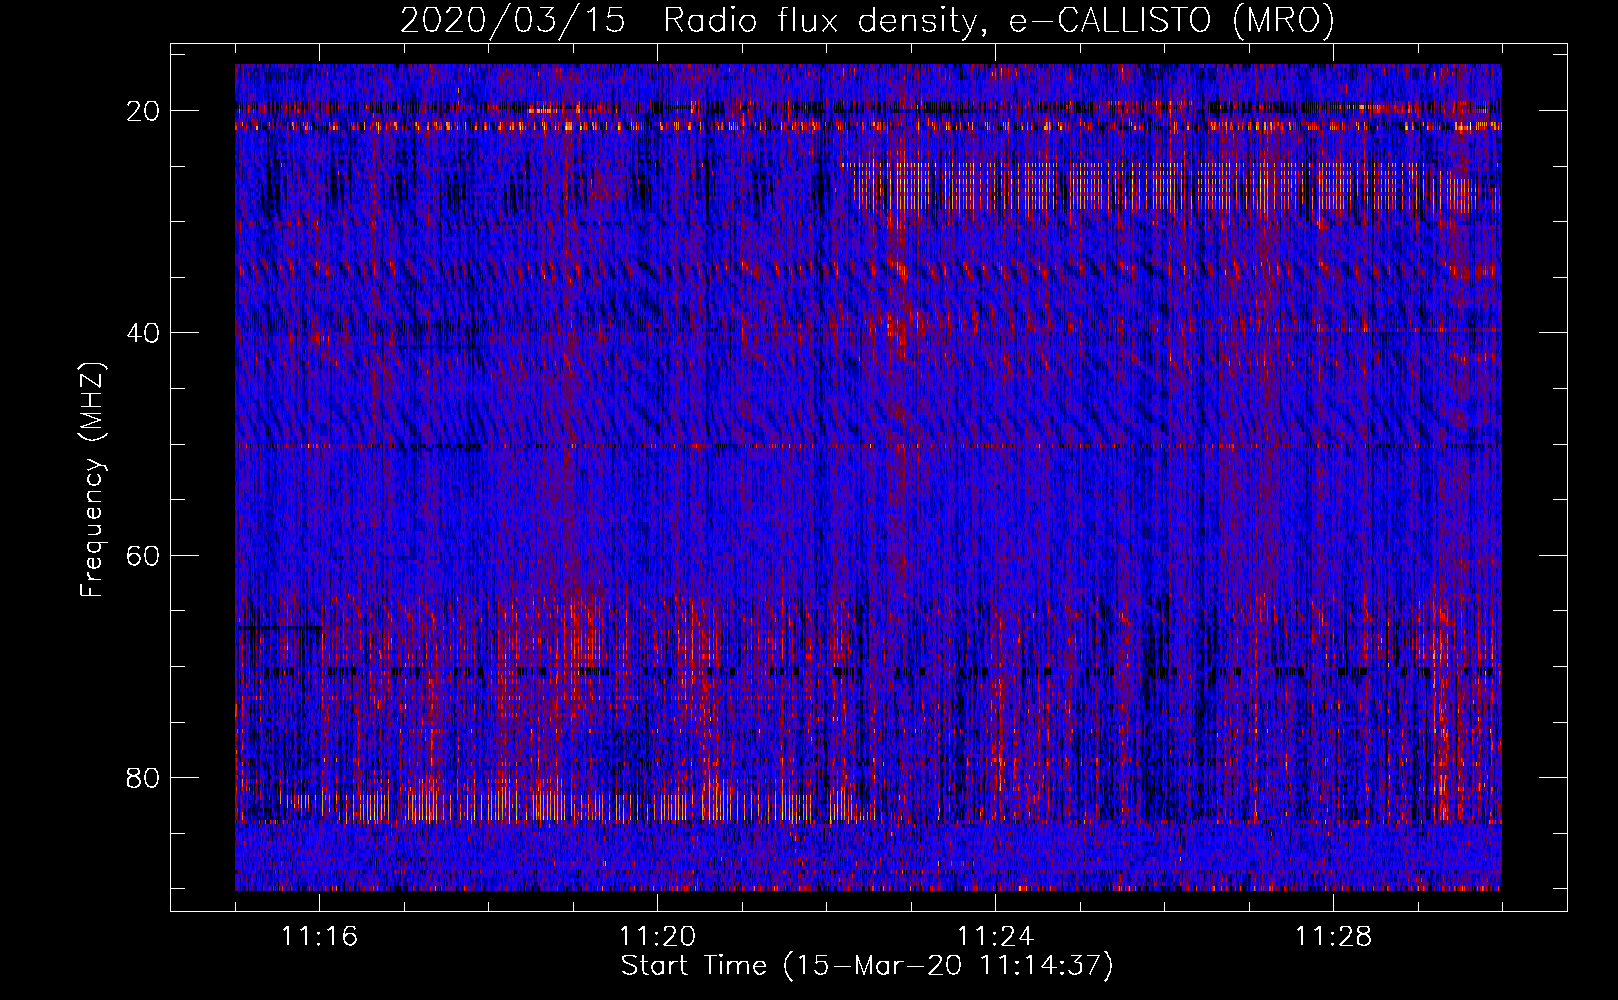
Task: Click the "Frequency (MHZ)" axis label
Action: pos(92,479)
